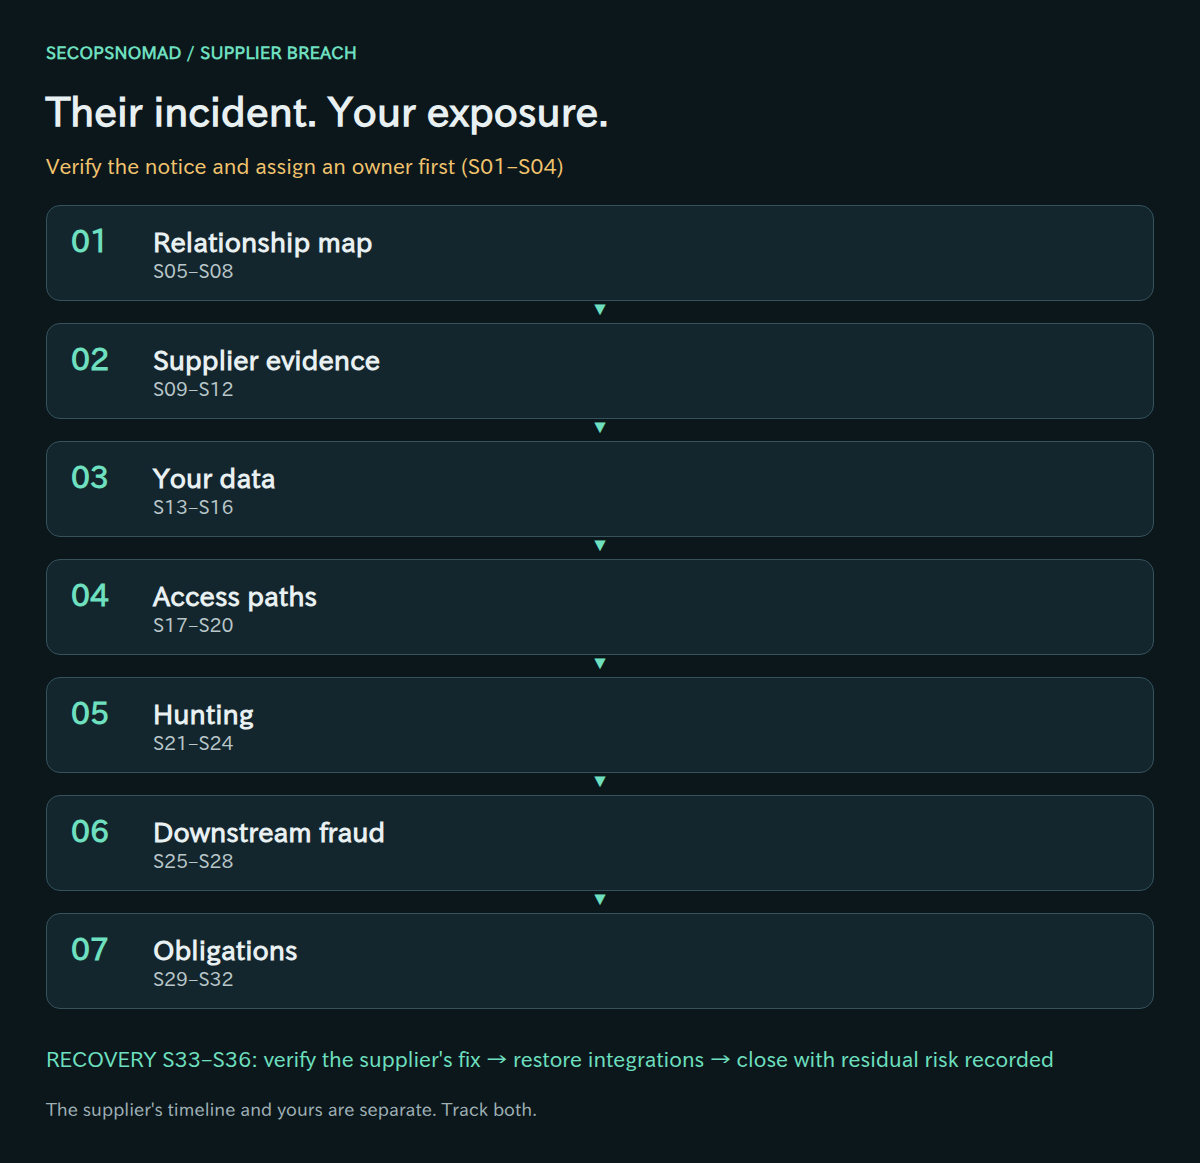Click the arrow below Downstream fraud
The image size is (1200, 1163).
pyautogui.click(x=600, y=900)
